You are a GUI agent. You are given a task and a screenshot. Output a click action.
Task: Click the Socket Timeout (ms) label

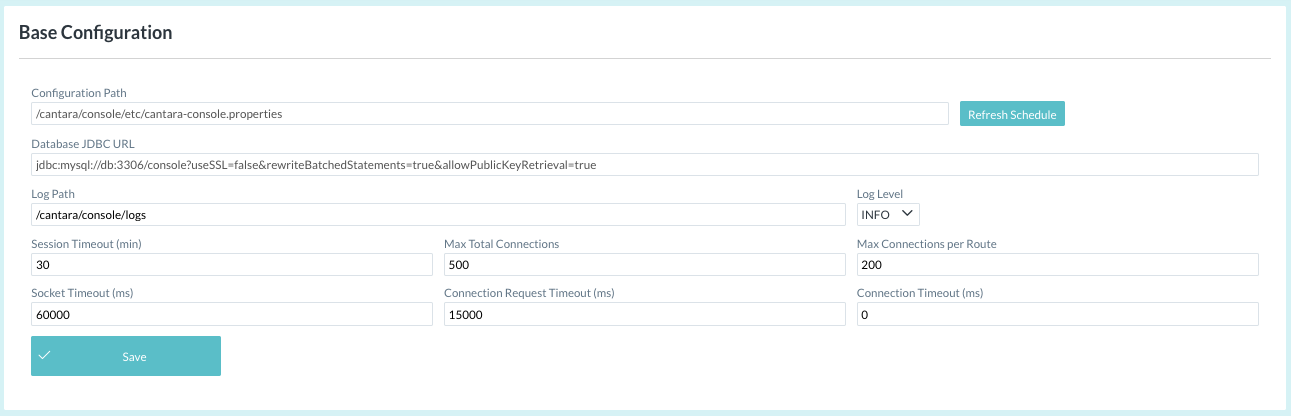[82, 294]
